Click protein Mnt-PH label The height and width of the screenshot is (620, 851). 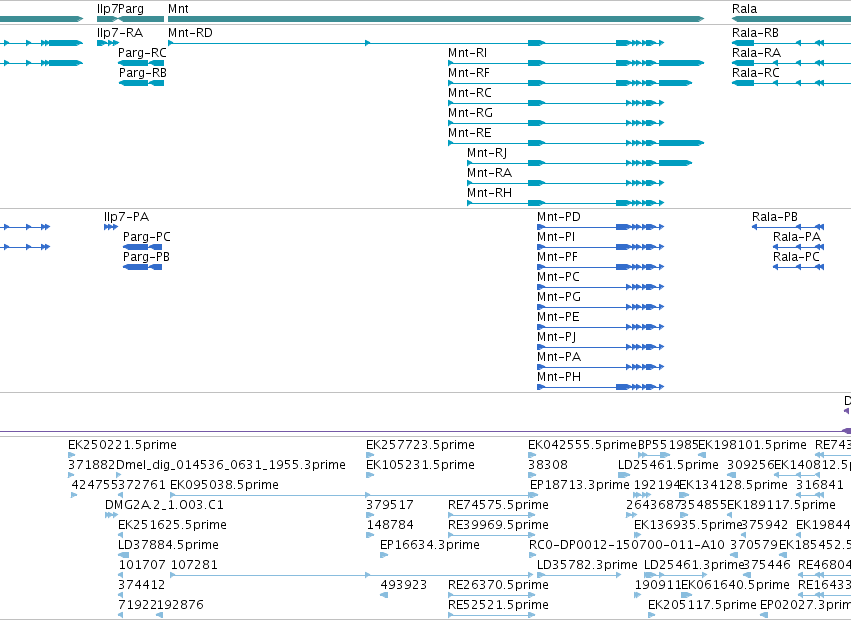[559, 377]
